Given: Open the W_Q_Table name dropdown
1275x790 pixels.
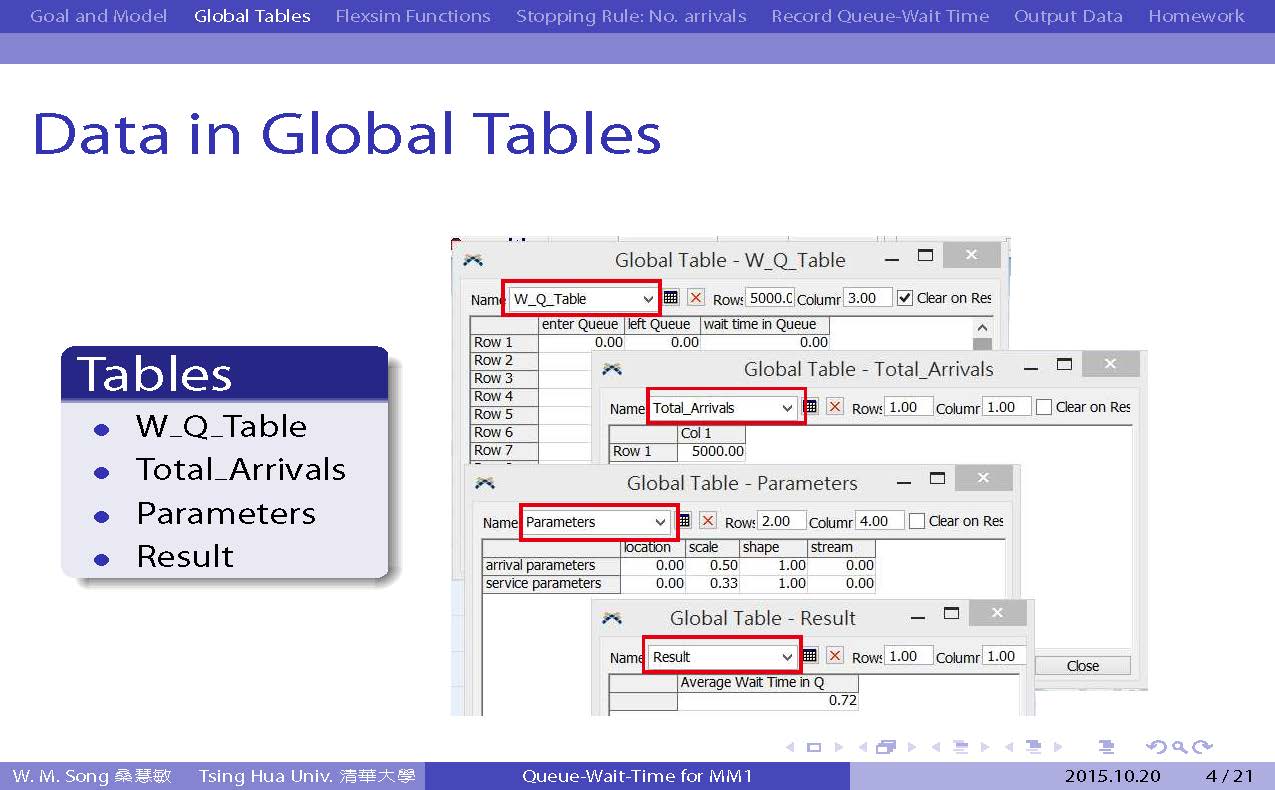Looking at the screenshot, I should pos(648,299).
